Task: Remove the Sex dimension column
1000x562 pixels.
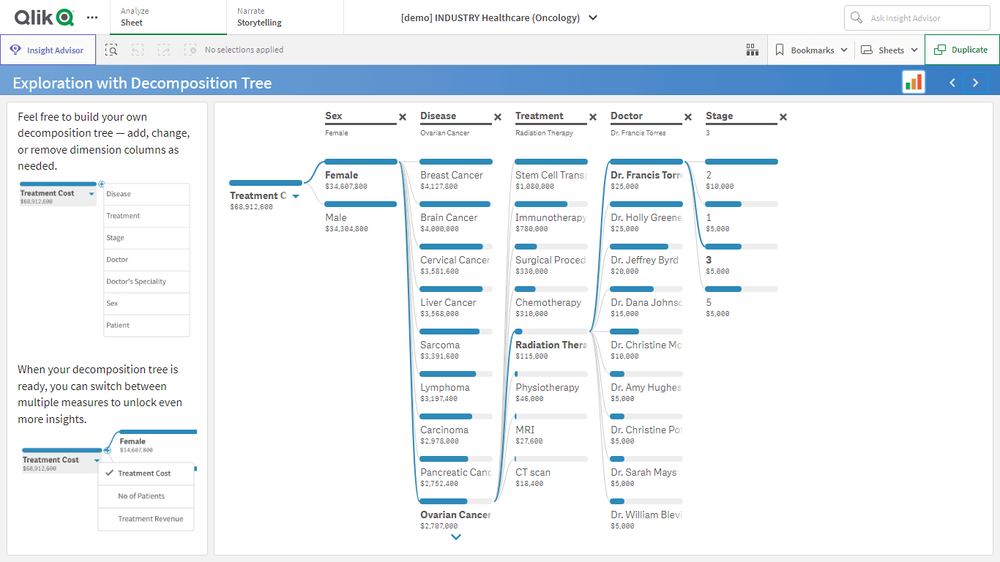Action: pos(403,117)
